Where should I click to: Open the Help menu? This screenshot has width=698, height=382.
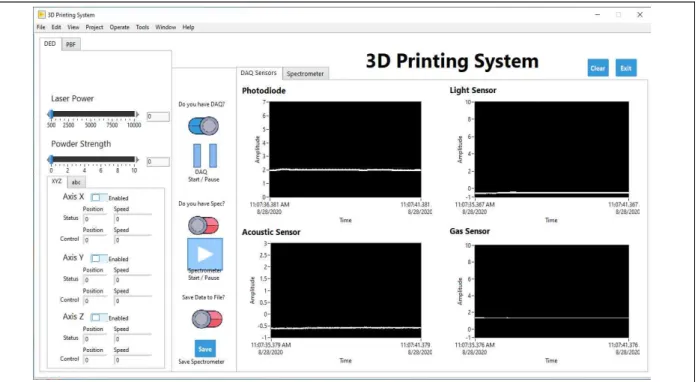[188, 27]
